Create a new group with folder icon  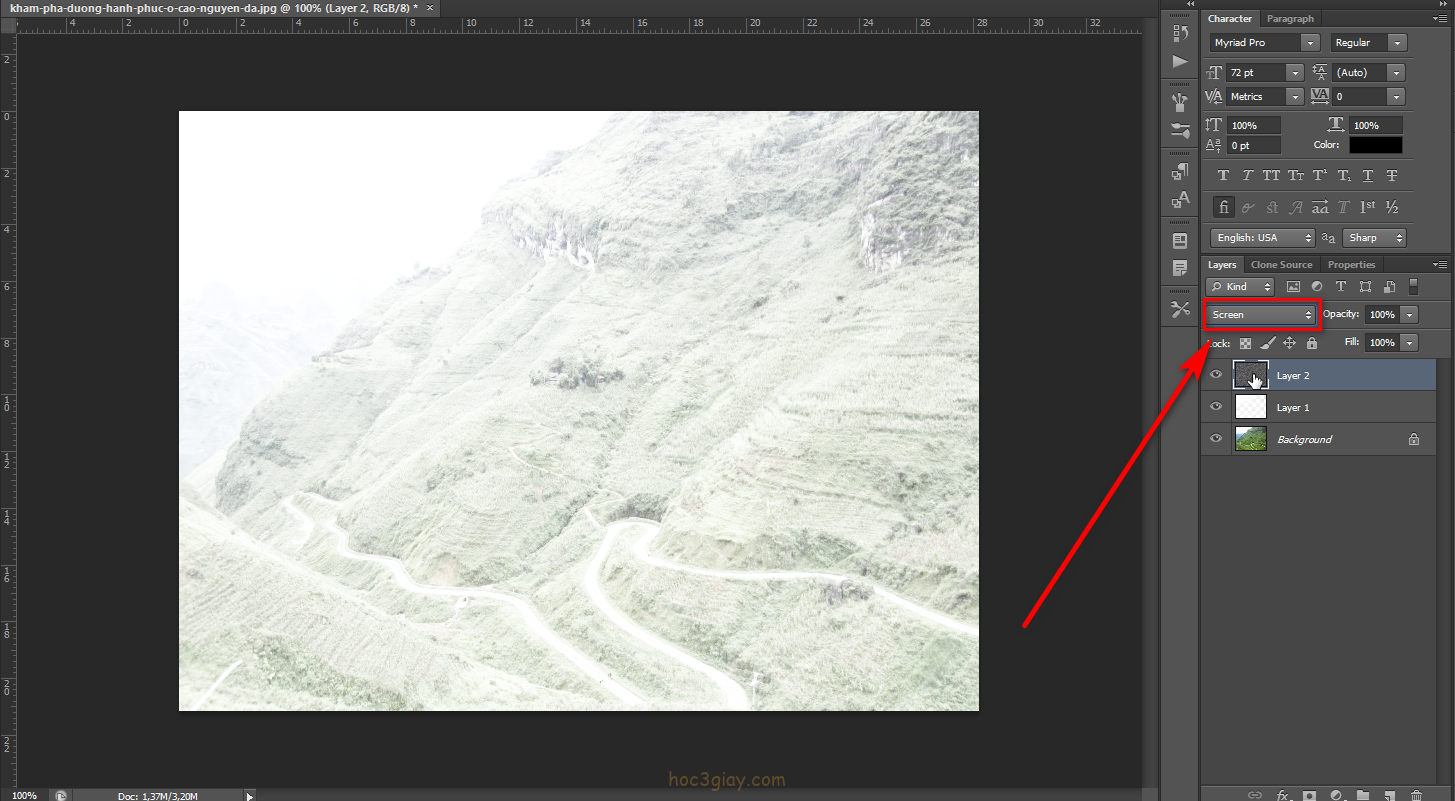(x=1362, y=795)
